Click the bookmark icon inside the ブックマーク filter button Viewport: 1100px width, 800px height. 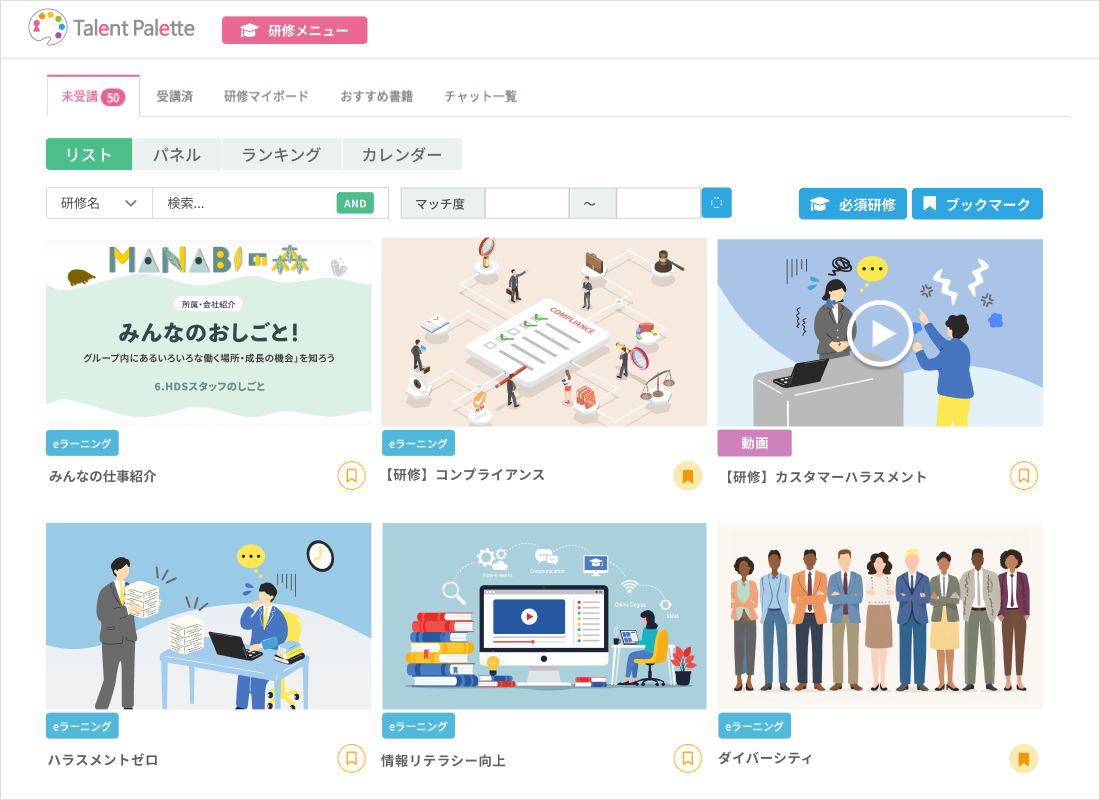(x=931, y=203)
